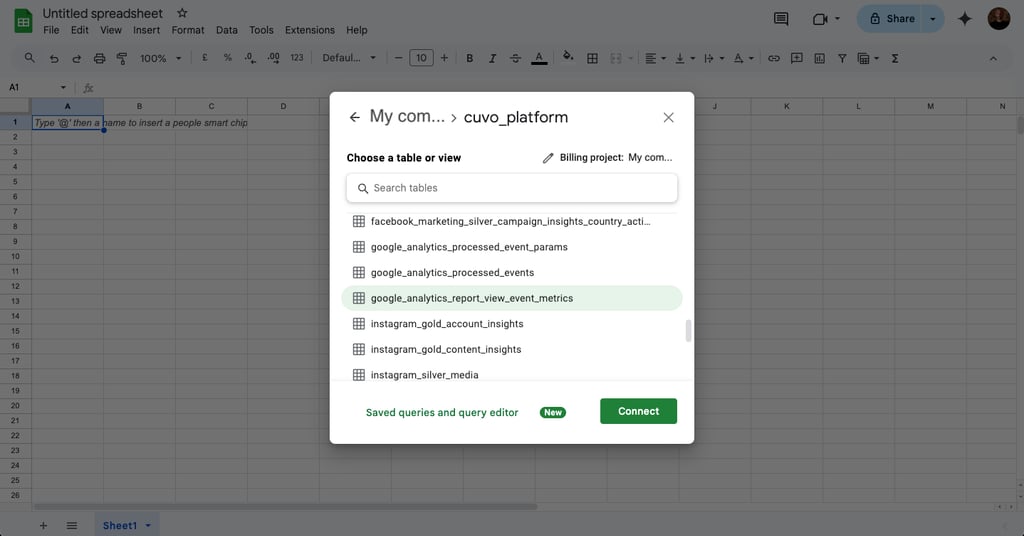Open the Functions sigma icon
The image size is (1024, 536).
[895, 58]
